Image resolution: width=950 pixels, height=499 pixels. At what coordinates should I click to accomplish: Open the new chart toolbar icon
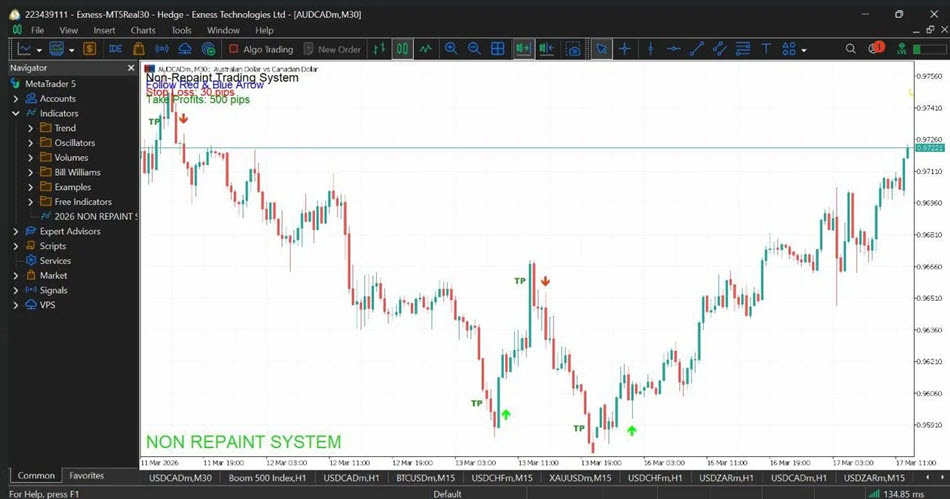[x=24, y=49]
